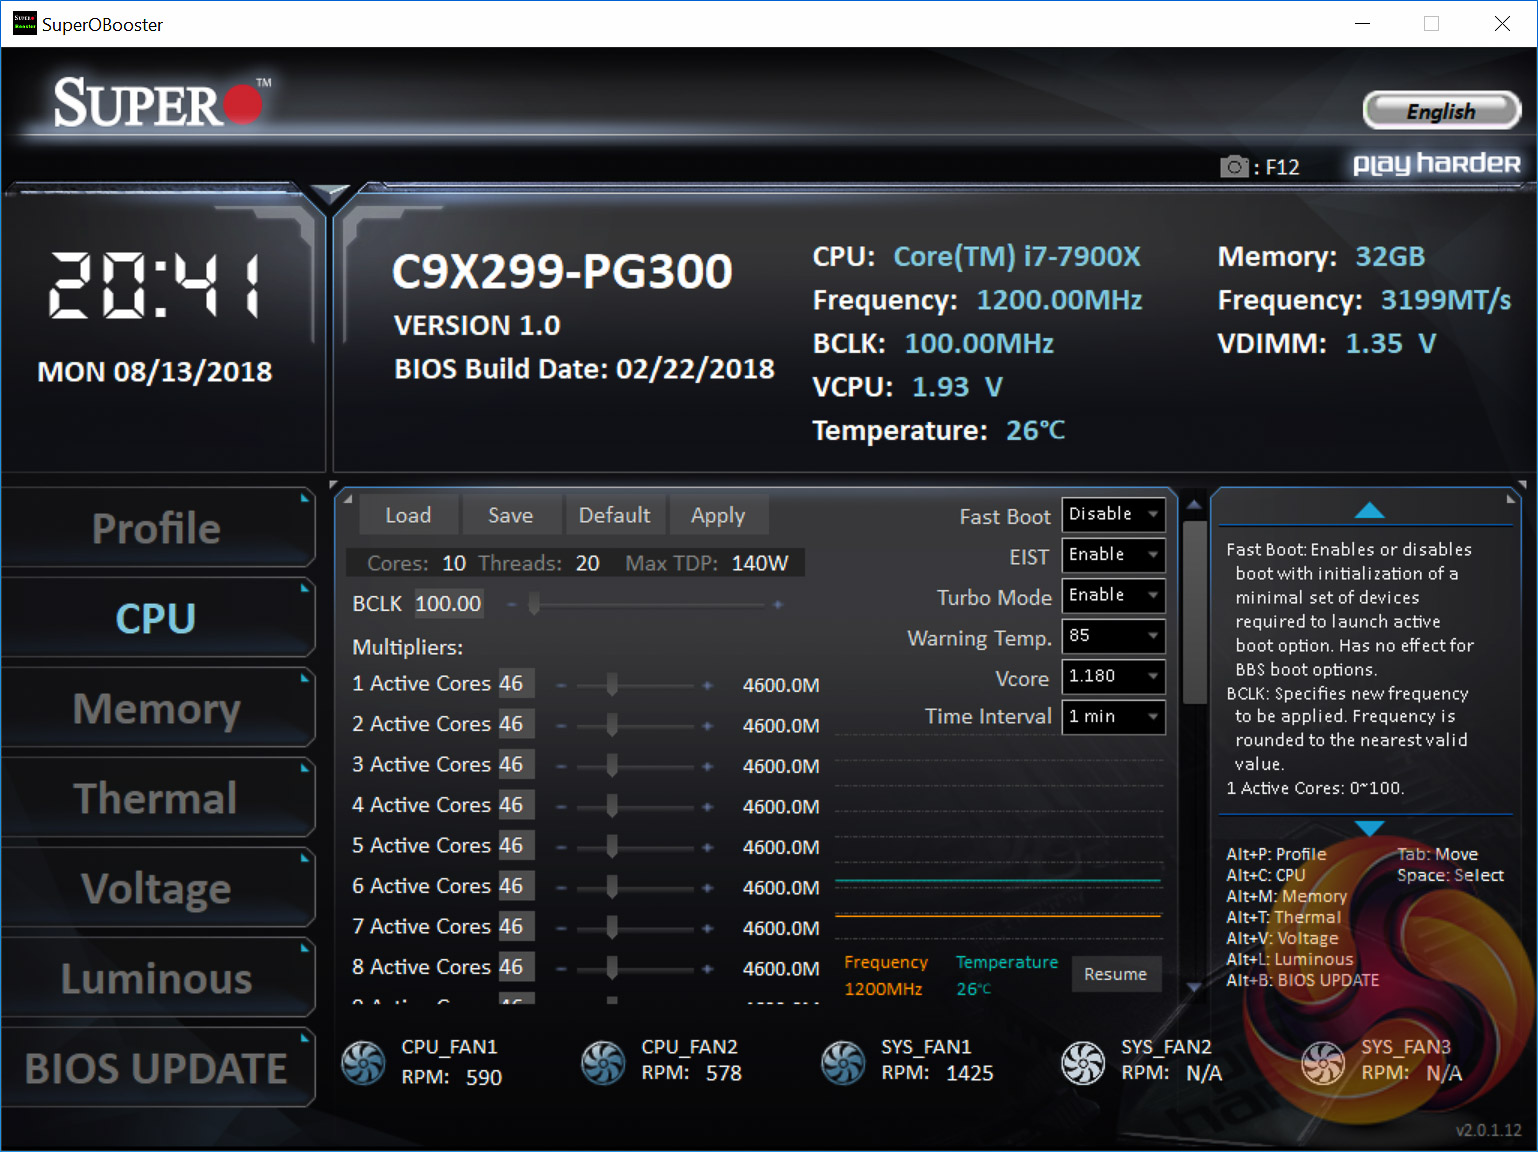Viewport: 1538px width, 1152px height.
Task: Increase the 4 Active Cores multiplier with plus
Action: coord(707,807)
